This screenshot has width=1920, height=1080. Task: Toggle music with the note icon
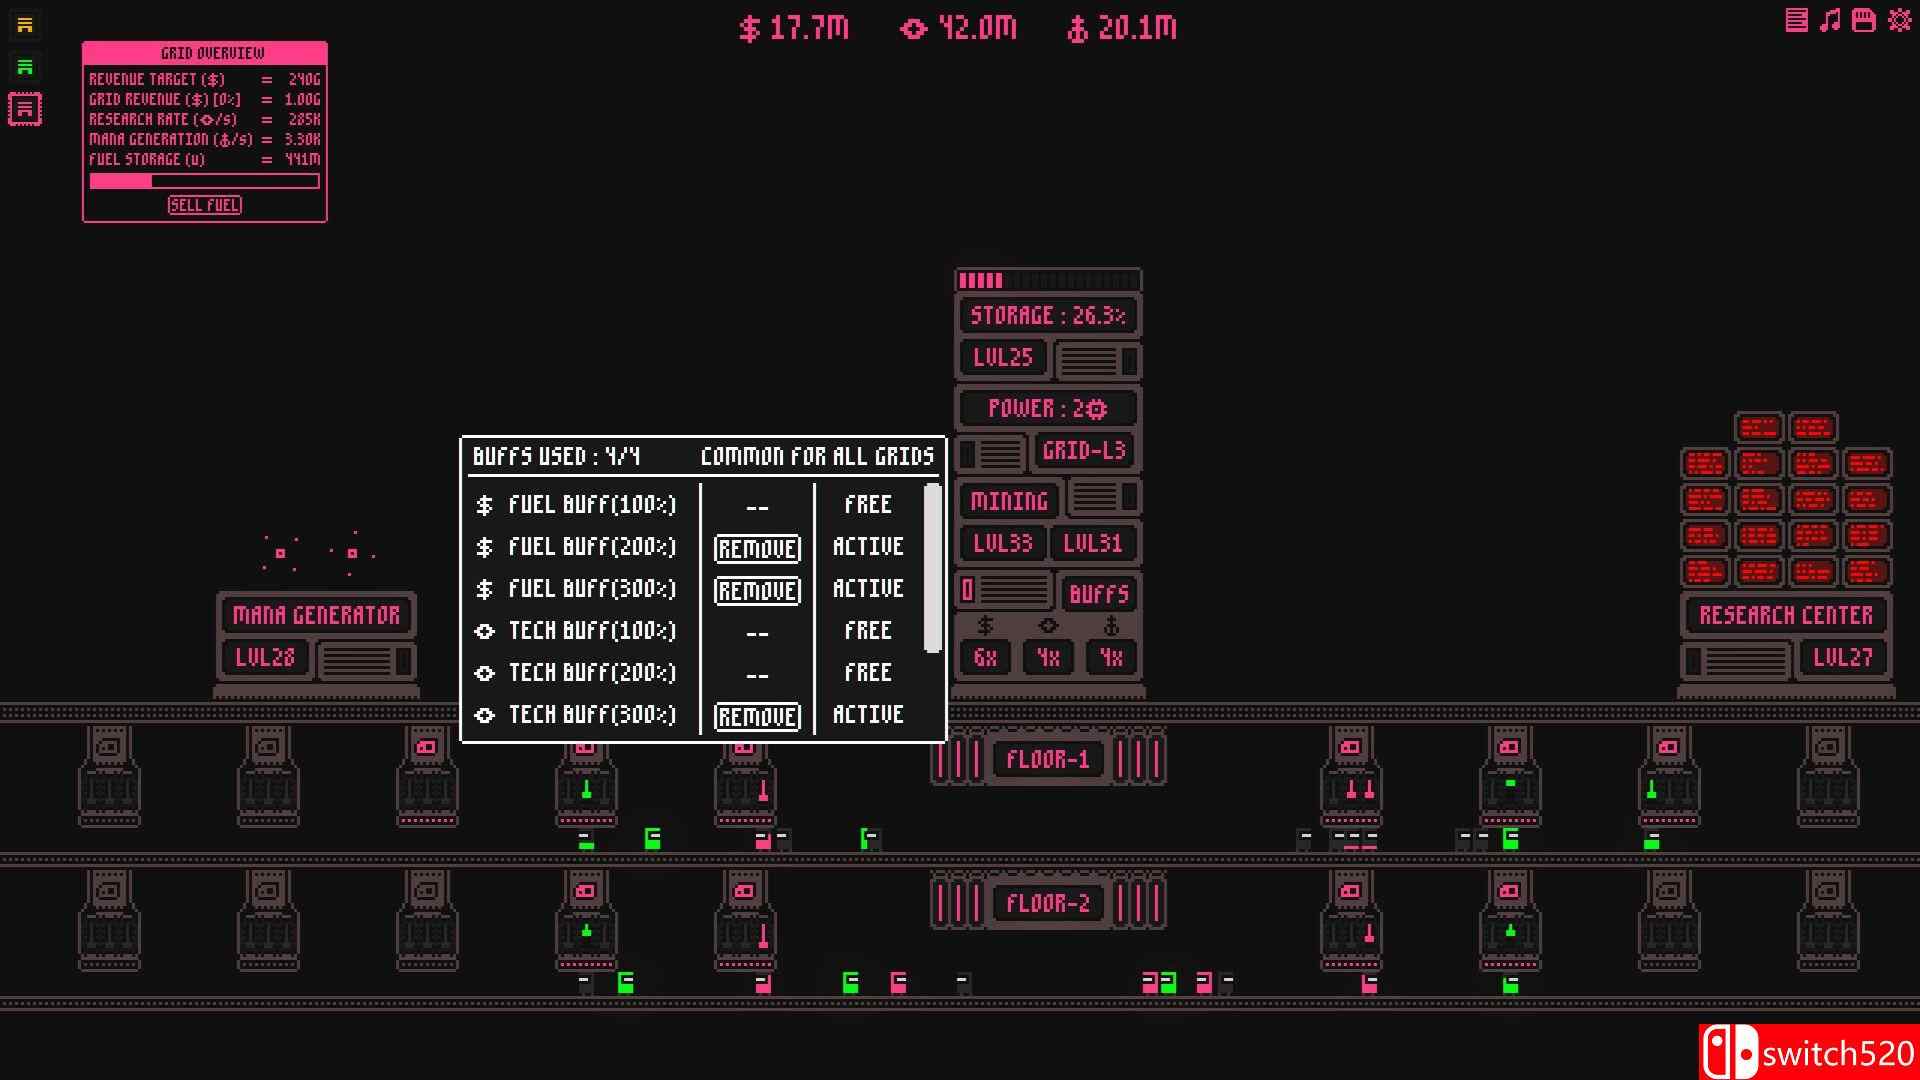pyautogui.click(x=1830, y=20)
